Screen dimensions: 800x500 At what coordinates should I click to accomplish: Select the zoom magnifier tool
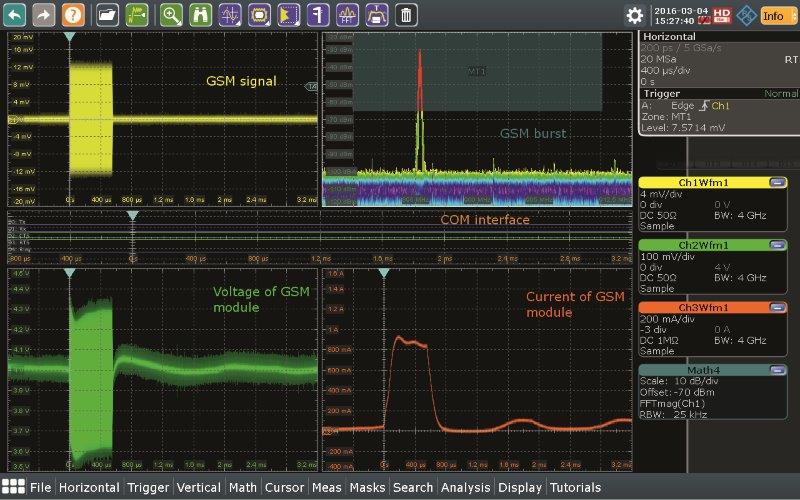(171, 15)
